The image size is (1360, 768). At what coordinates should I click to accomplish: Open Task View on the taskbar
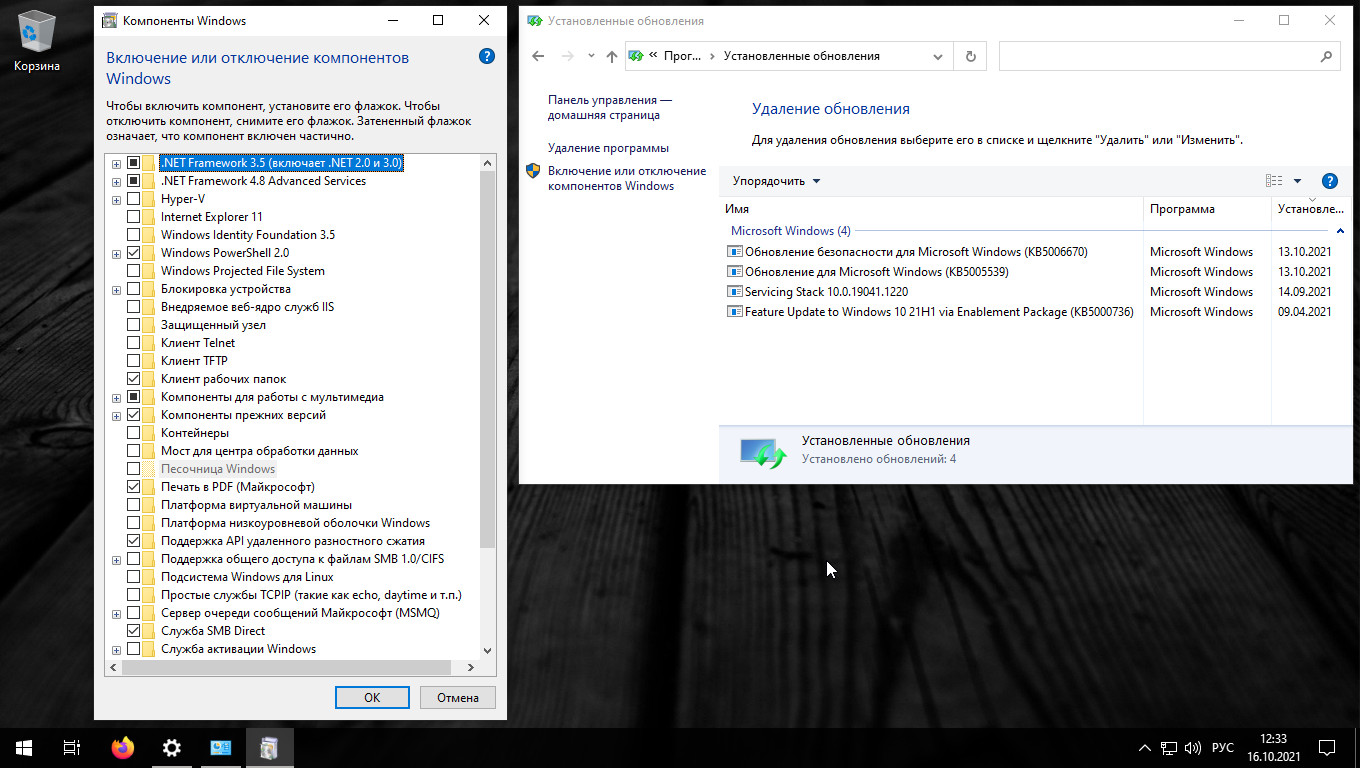click(72, 748)
